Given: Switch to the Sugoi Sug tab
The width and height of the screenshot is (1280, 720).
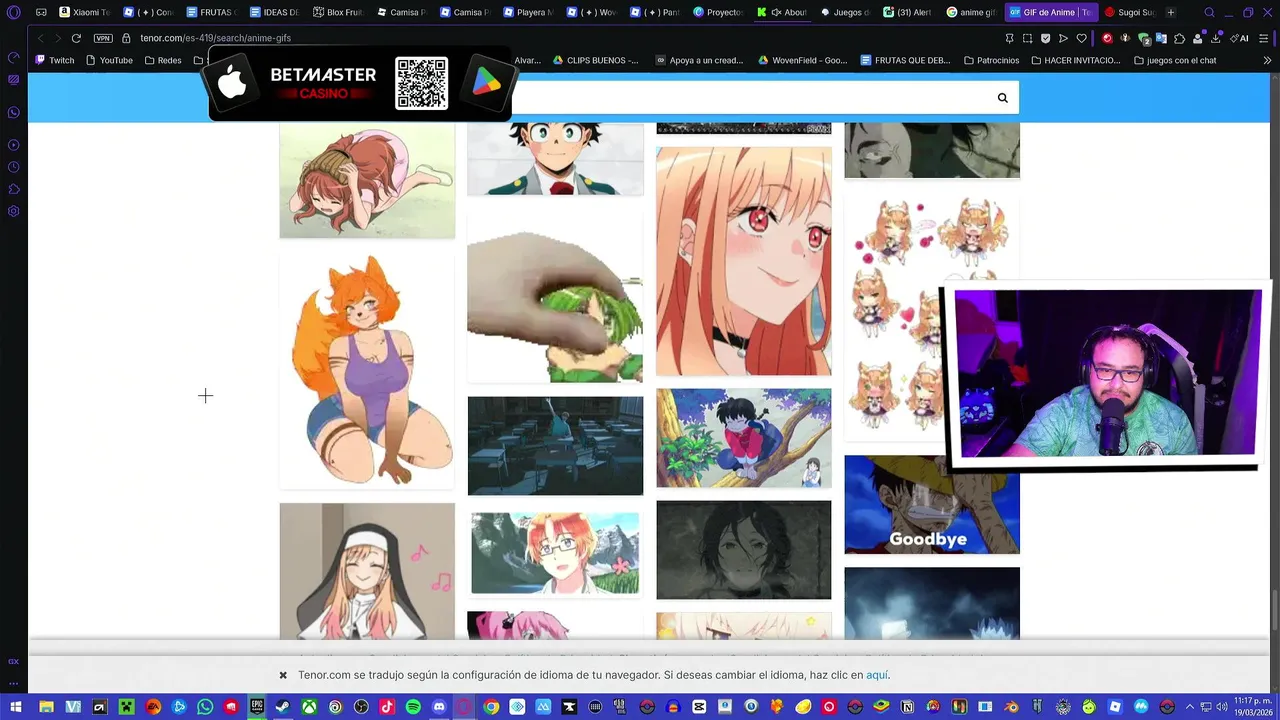Looking at the screenshot, I should pos(1128,12).
